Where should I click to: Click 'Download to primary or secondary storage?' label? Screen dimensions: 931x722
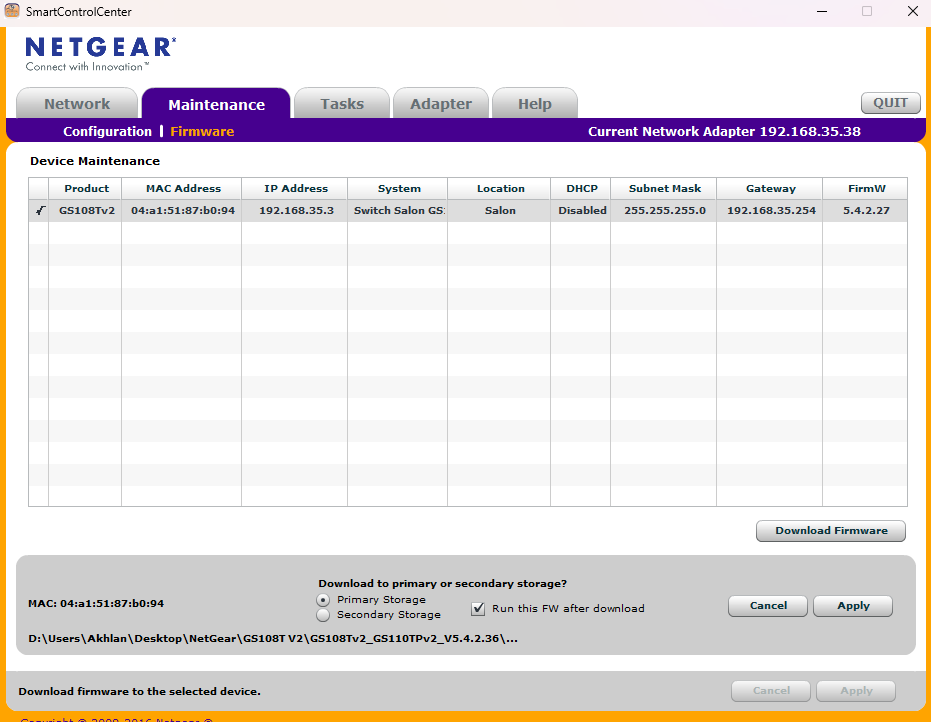coord(442,584)
